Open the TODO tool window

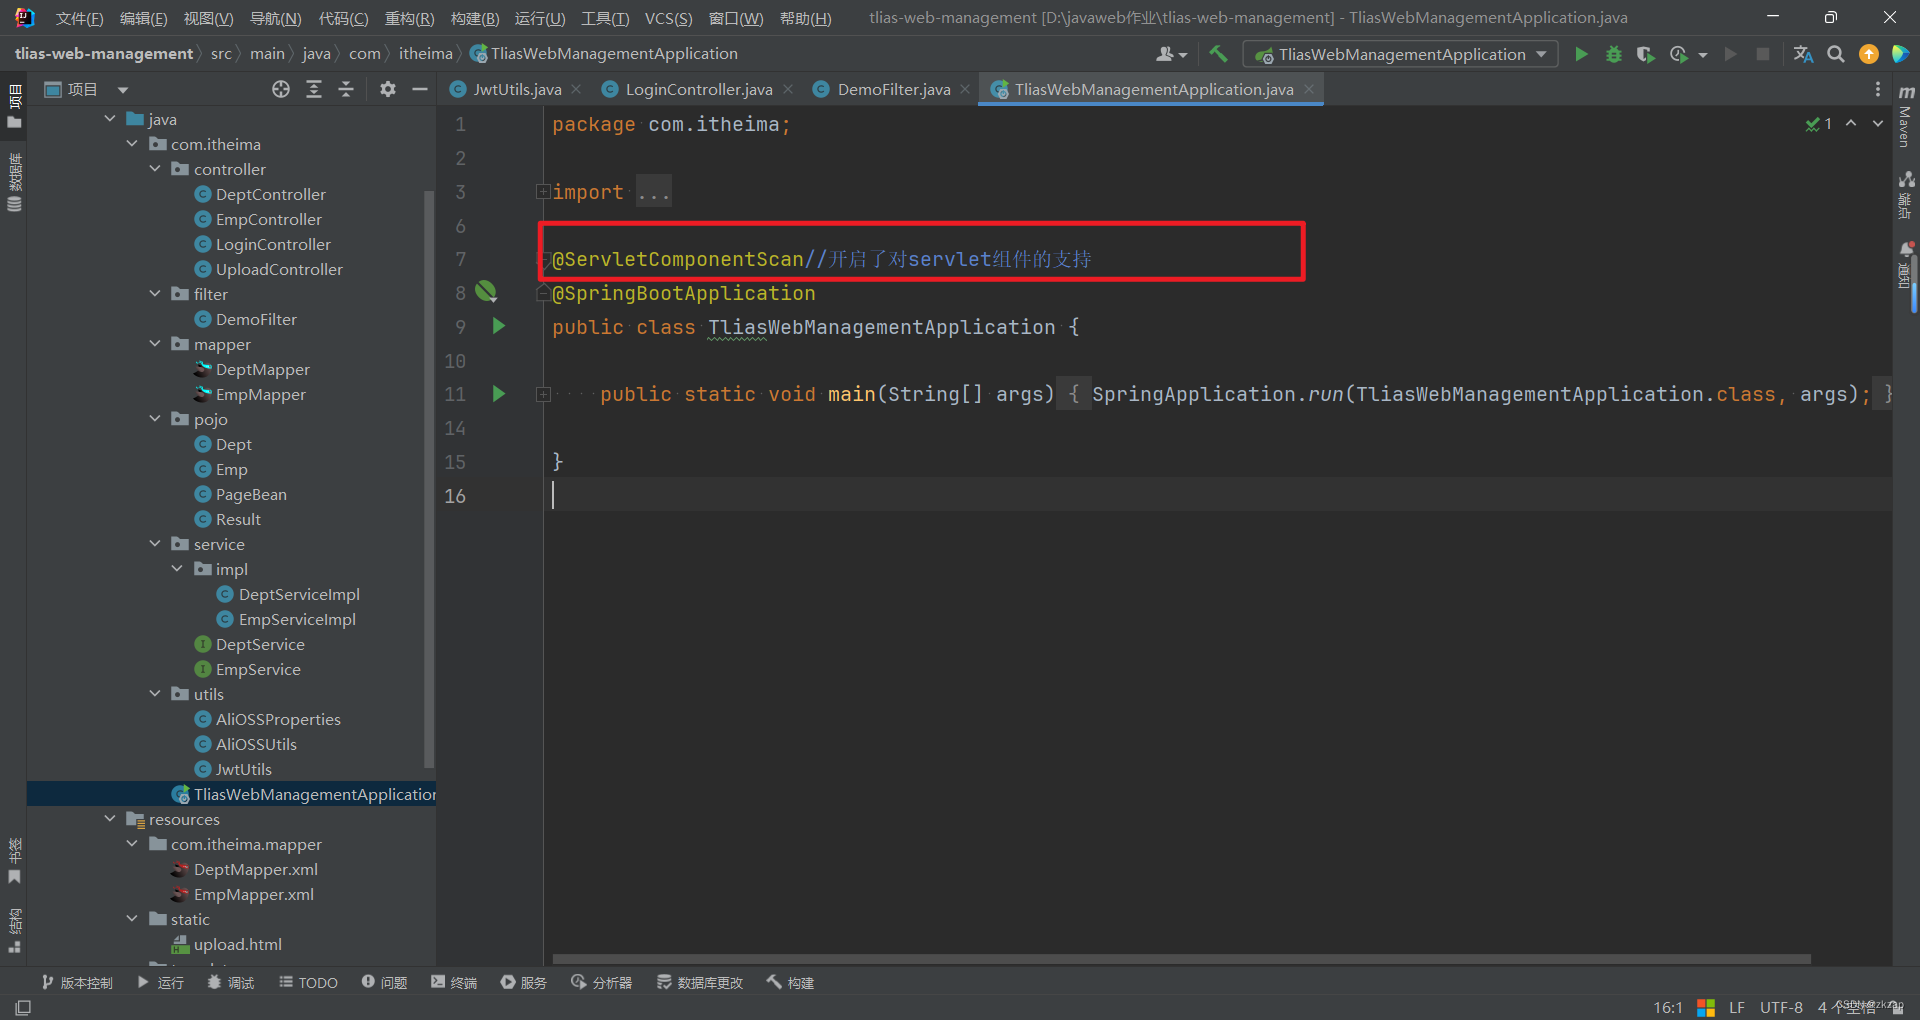[x=308, y=983]
